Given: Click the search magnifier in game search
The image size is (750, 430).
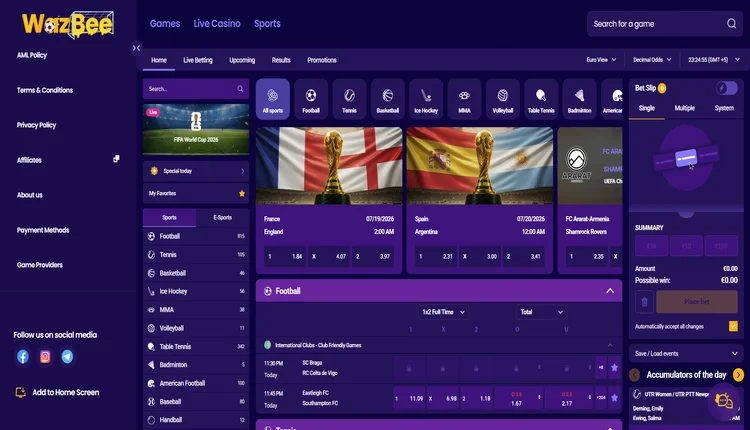Looking at the screenshot, I should (x=731, y=23).
